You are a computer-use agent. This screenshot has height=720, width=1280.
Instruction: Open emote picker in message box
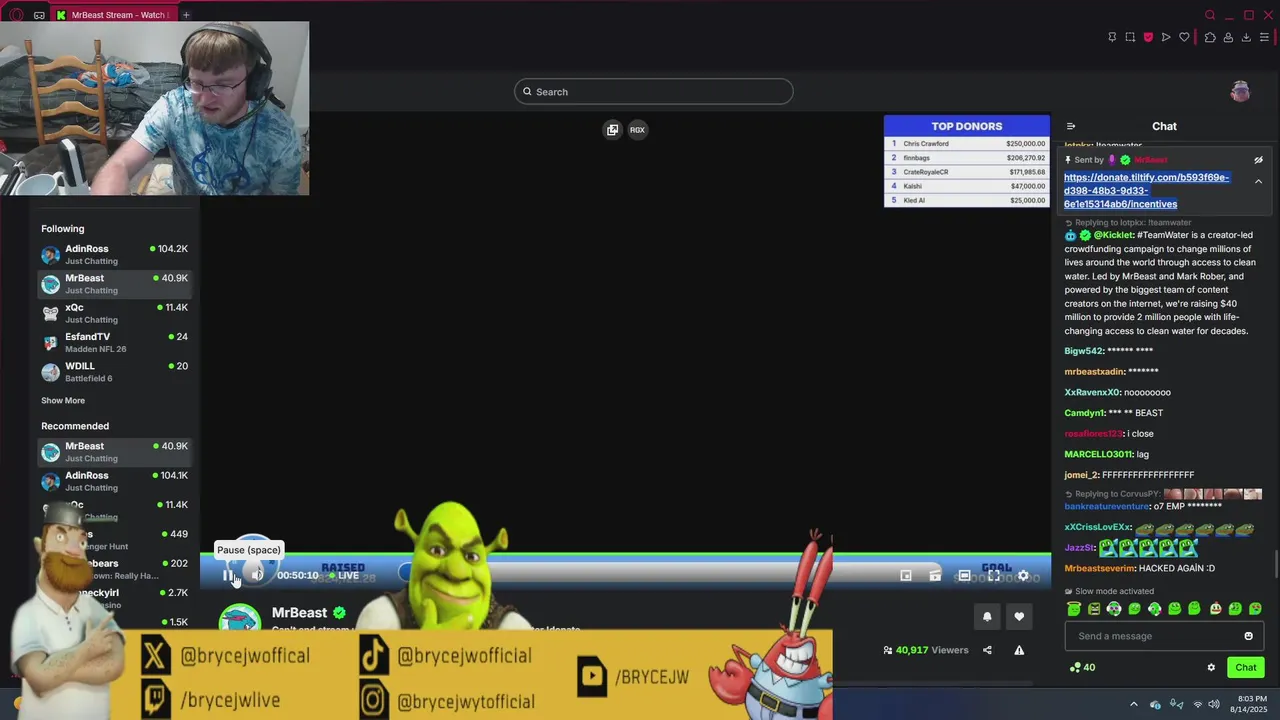1248,636
